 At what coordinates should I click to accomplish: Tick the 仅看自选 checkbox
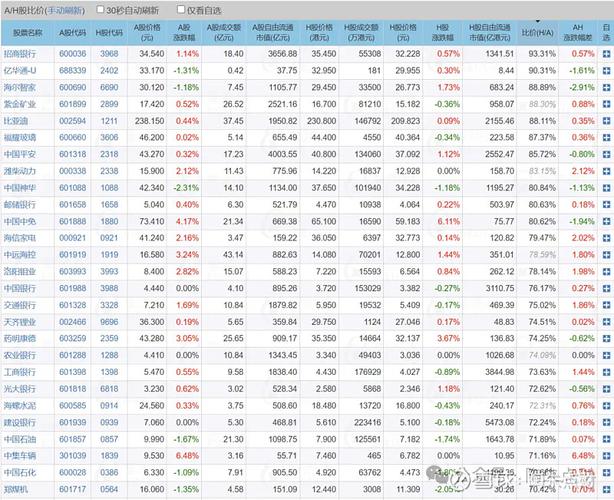[181, 9]
